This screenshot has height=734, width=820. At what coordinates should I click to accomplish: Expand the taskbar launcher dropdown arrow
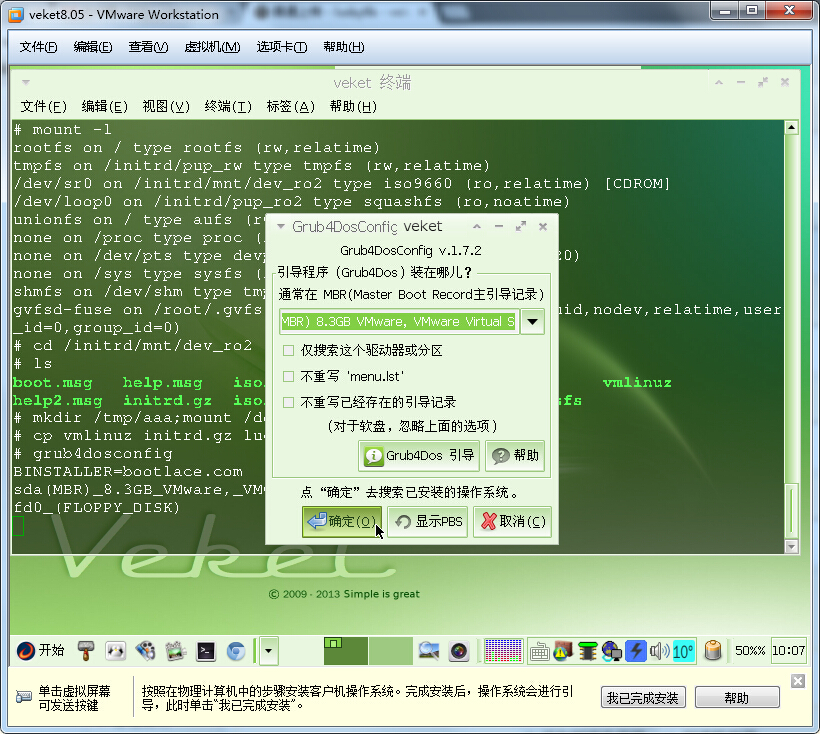click(269, 651)
